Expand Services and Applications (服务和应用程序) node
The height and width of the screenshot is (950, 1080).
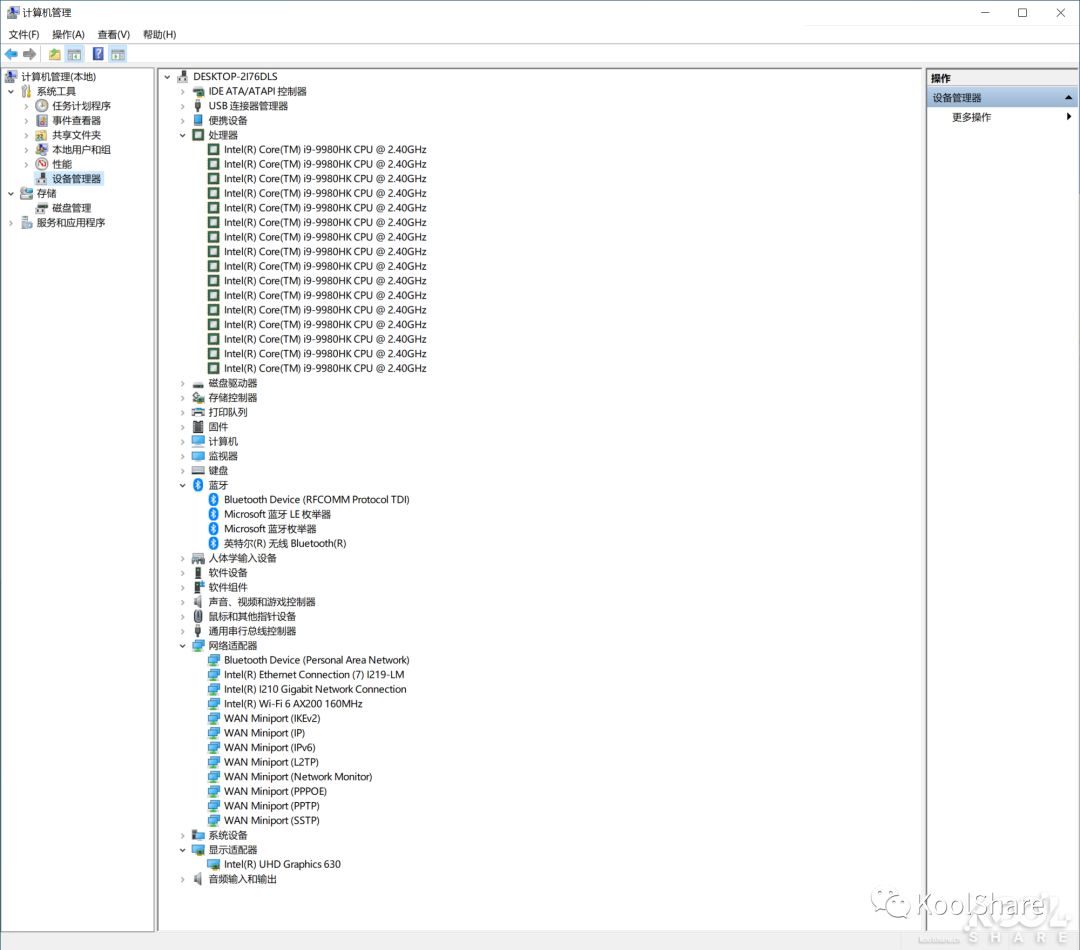[11, 223]
